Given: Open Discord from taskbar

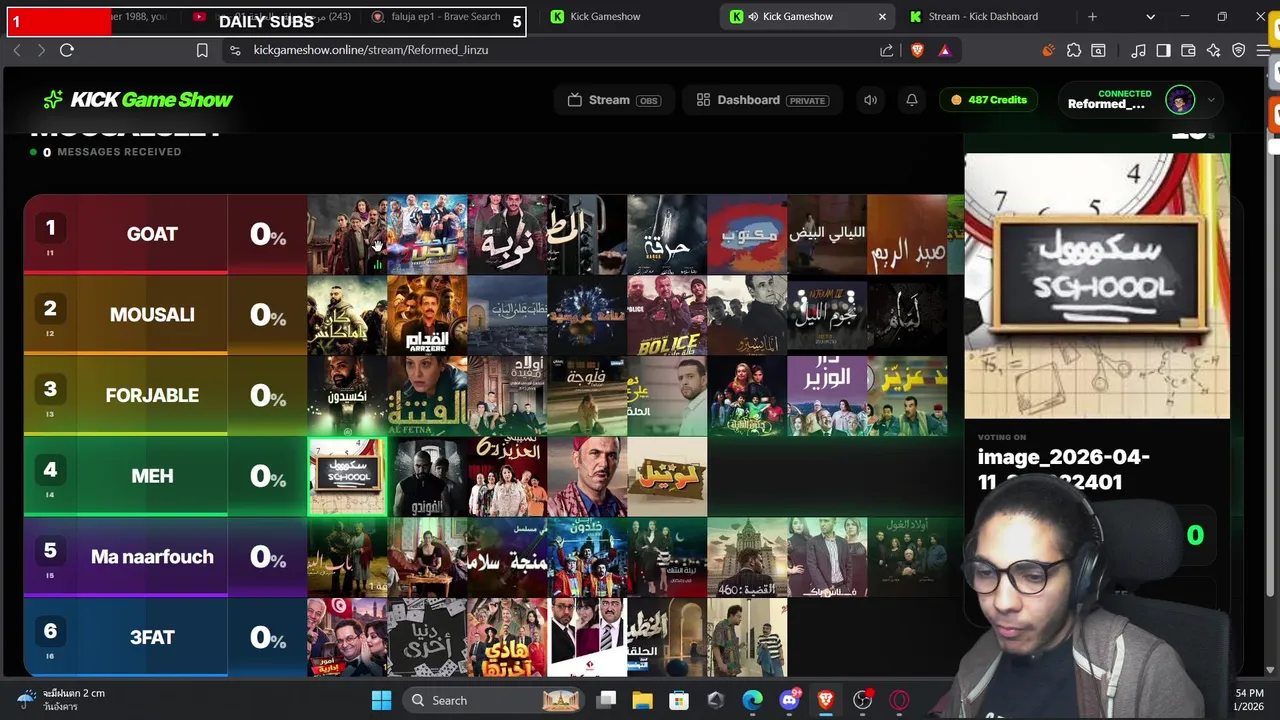Looking at the screenshot, I should click(789, 700).
